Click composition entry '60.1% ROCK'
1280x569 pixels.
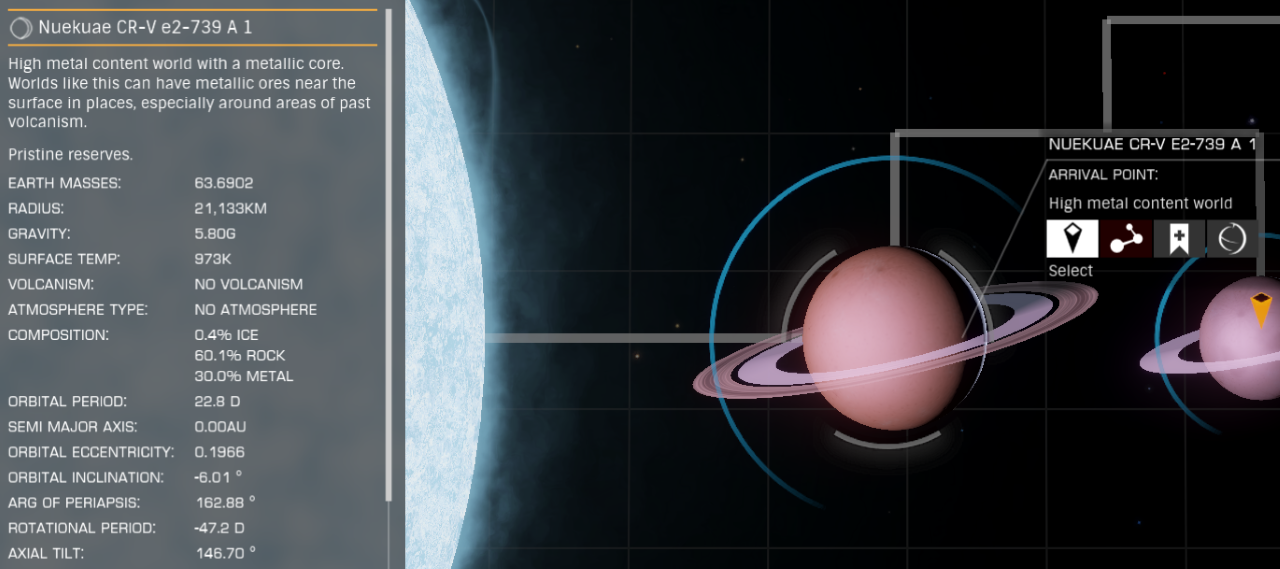[240, 356]
